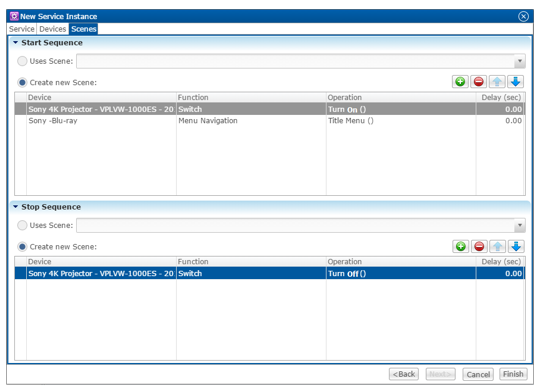Click Function column header in Stop Sequence table
The image size is (539, 391).
point(251,262)
